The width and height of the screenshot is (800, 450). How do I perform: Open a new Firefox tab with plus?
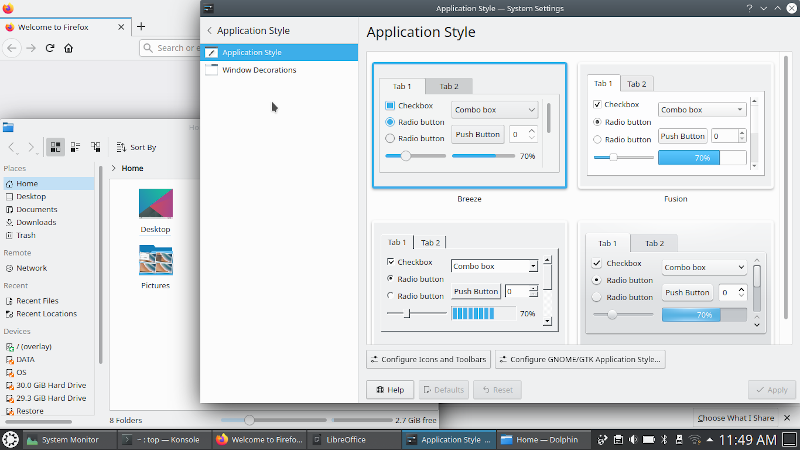click(x=141, y=27)
